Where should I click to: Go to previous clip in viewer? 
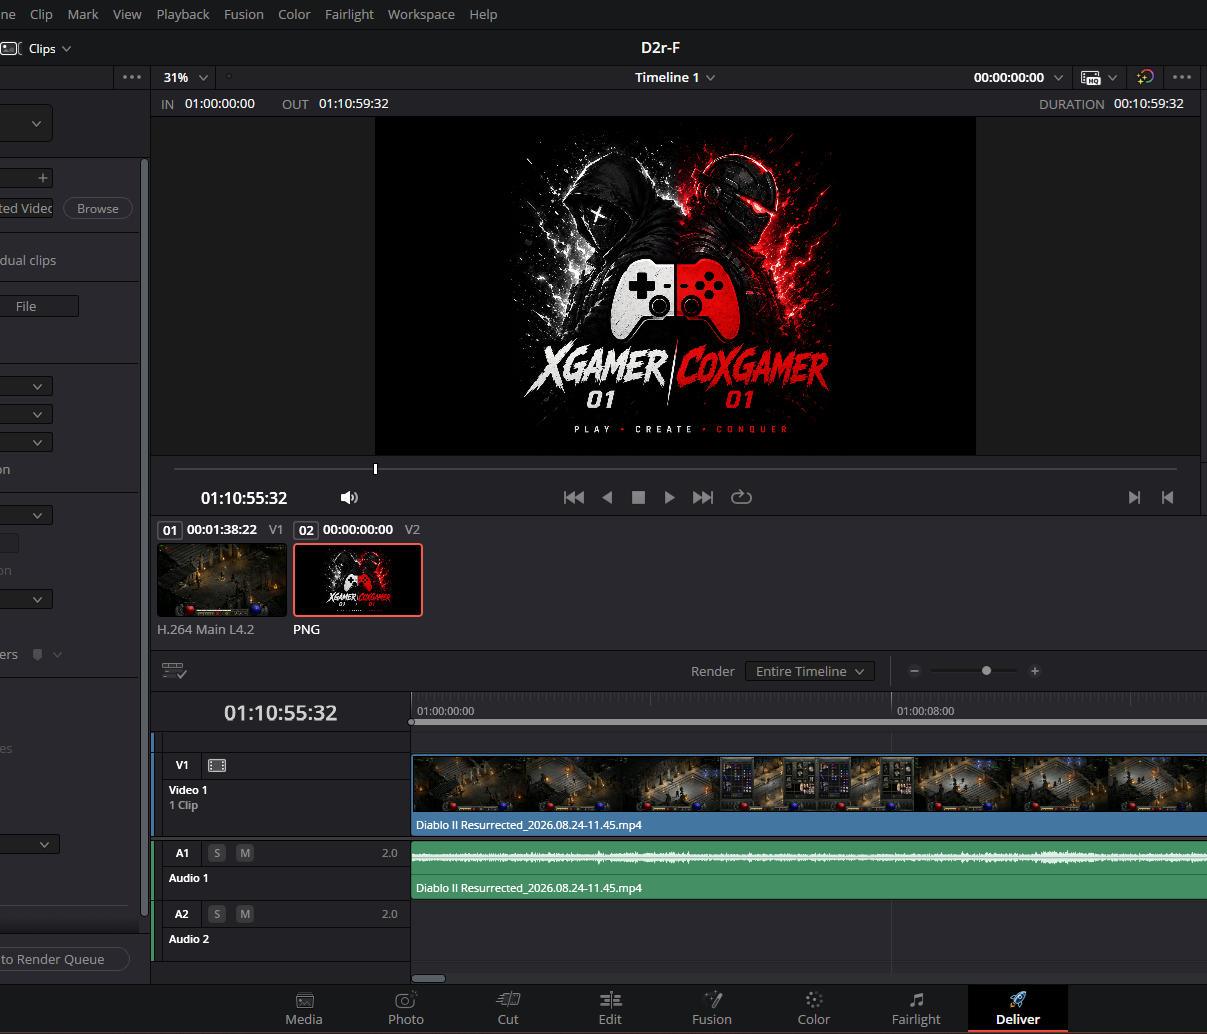coord(1167,497)
